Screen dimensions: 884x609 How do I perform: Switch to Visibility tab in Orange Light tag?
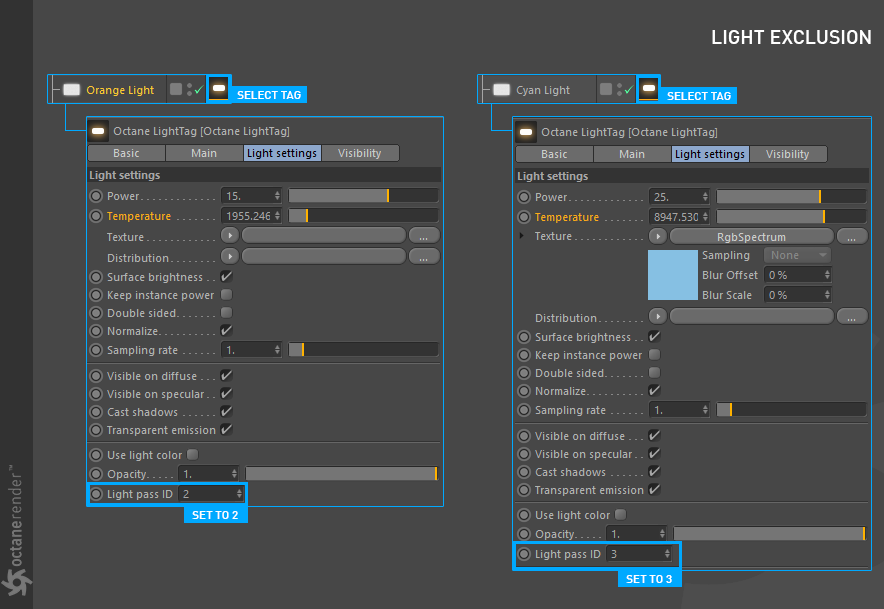click(359, 153)
